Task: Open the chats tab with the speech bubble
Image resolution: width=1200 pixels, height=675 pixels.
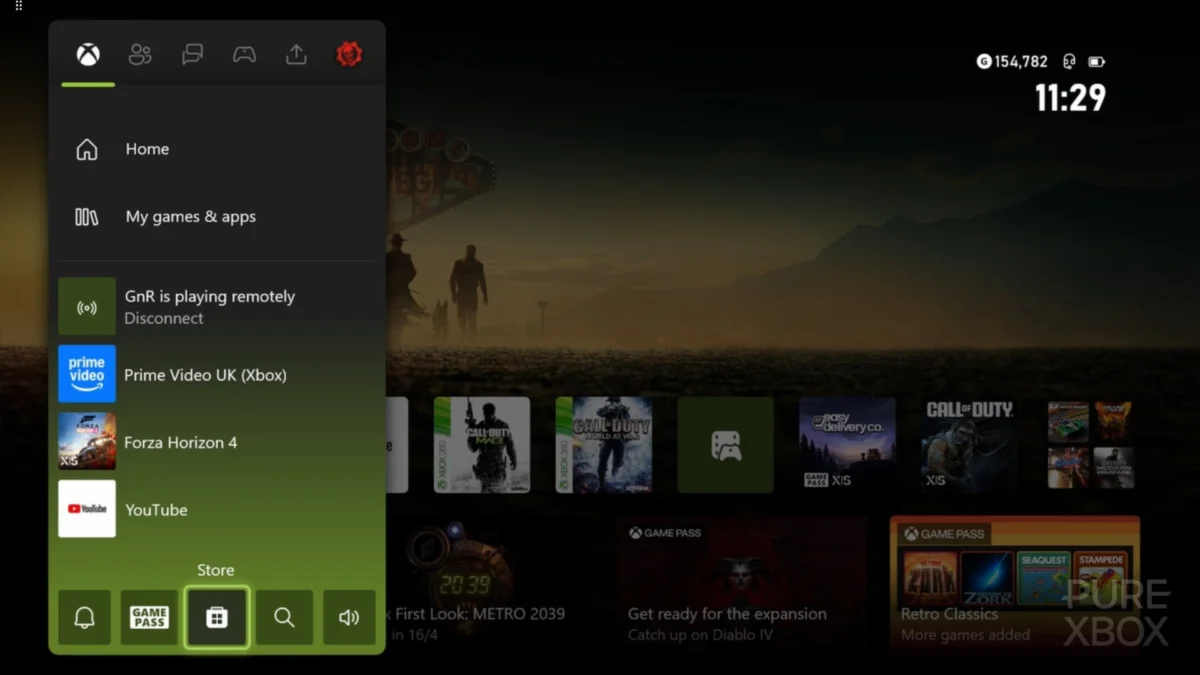Action: tap(191, 55)
